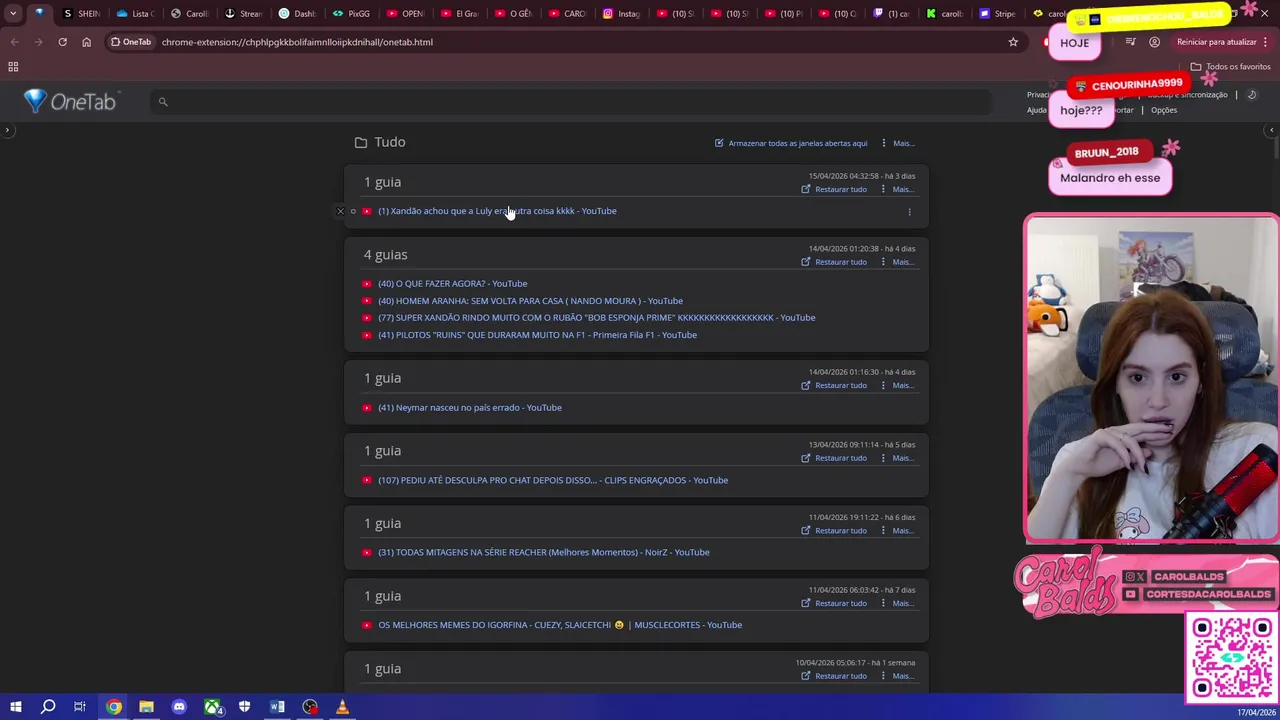The image size is (1280, 720).
Task: Switch to the Instagram tab
Action: click(622, 13)
